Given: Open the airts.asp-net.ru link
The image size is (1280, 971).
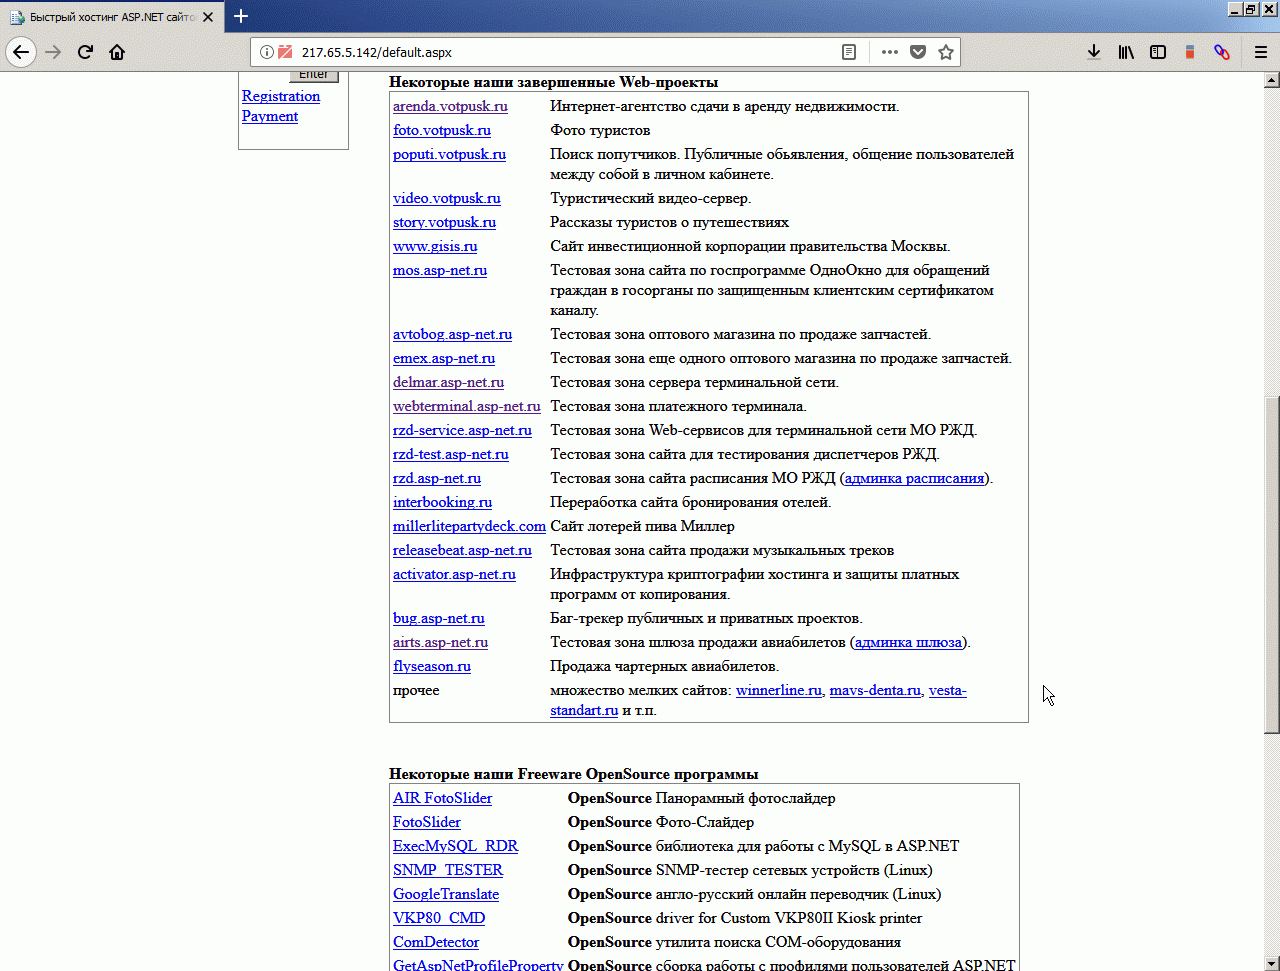Looking at the screenshot, I should pyautogui.click(x=440, y=642).
